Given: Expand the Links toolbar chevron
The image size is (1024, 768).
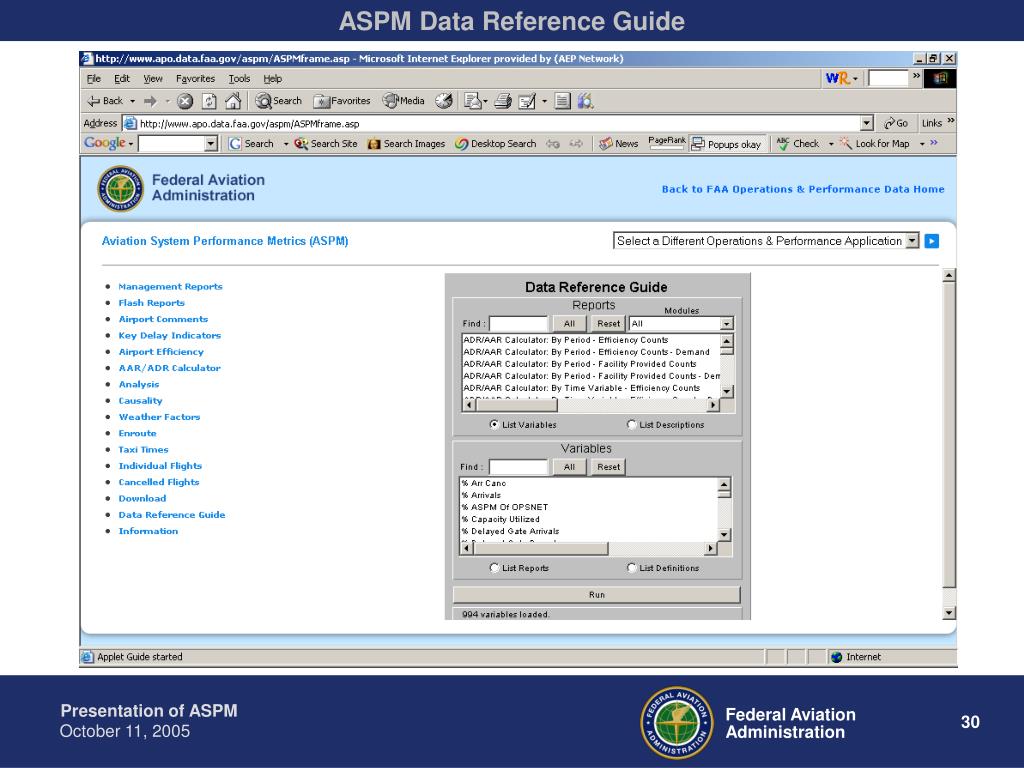Looking at the screenshot, I should pyautogui.click(x=950, y=120).
